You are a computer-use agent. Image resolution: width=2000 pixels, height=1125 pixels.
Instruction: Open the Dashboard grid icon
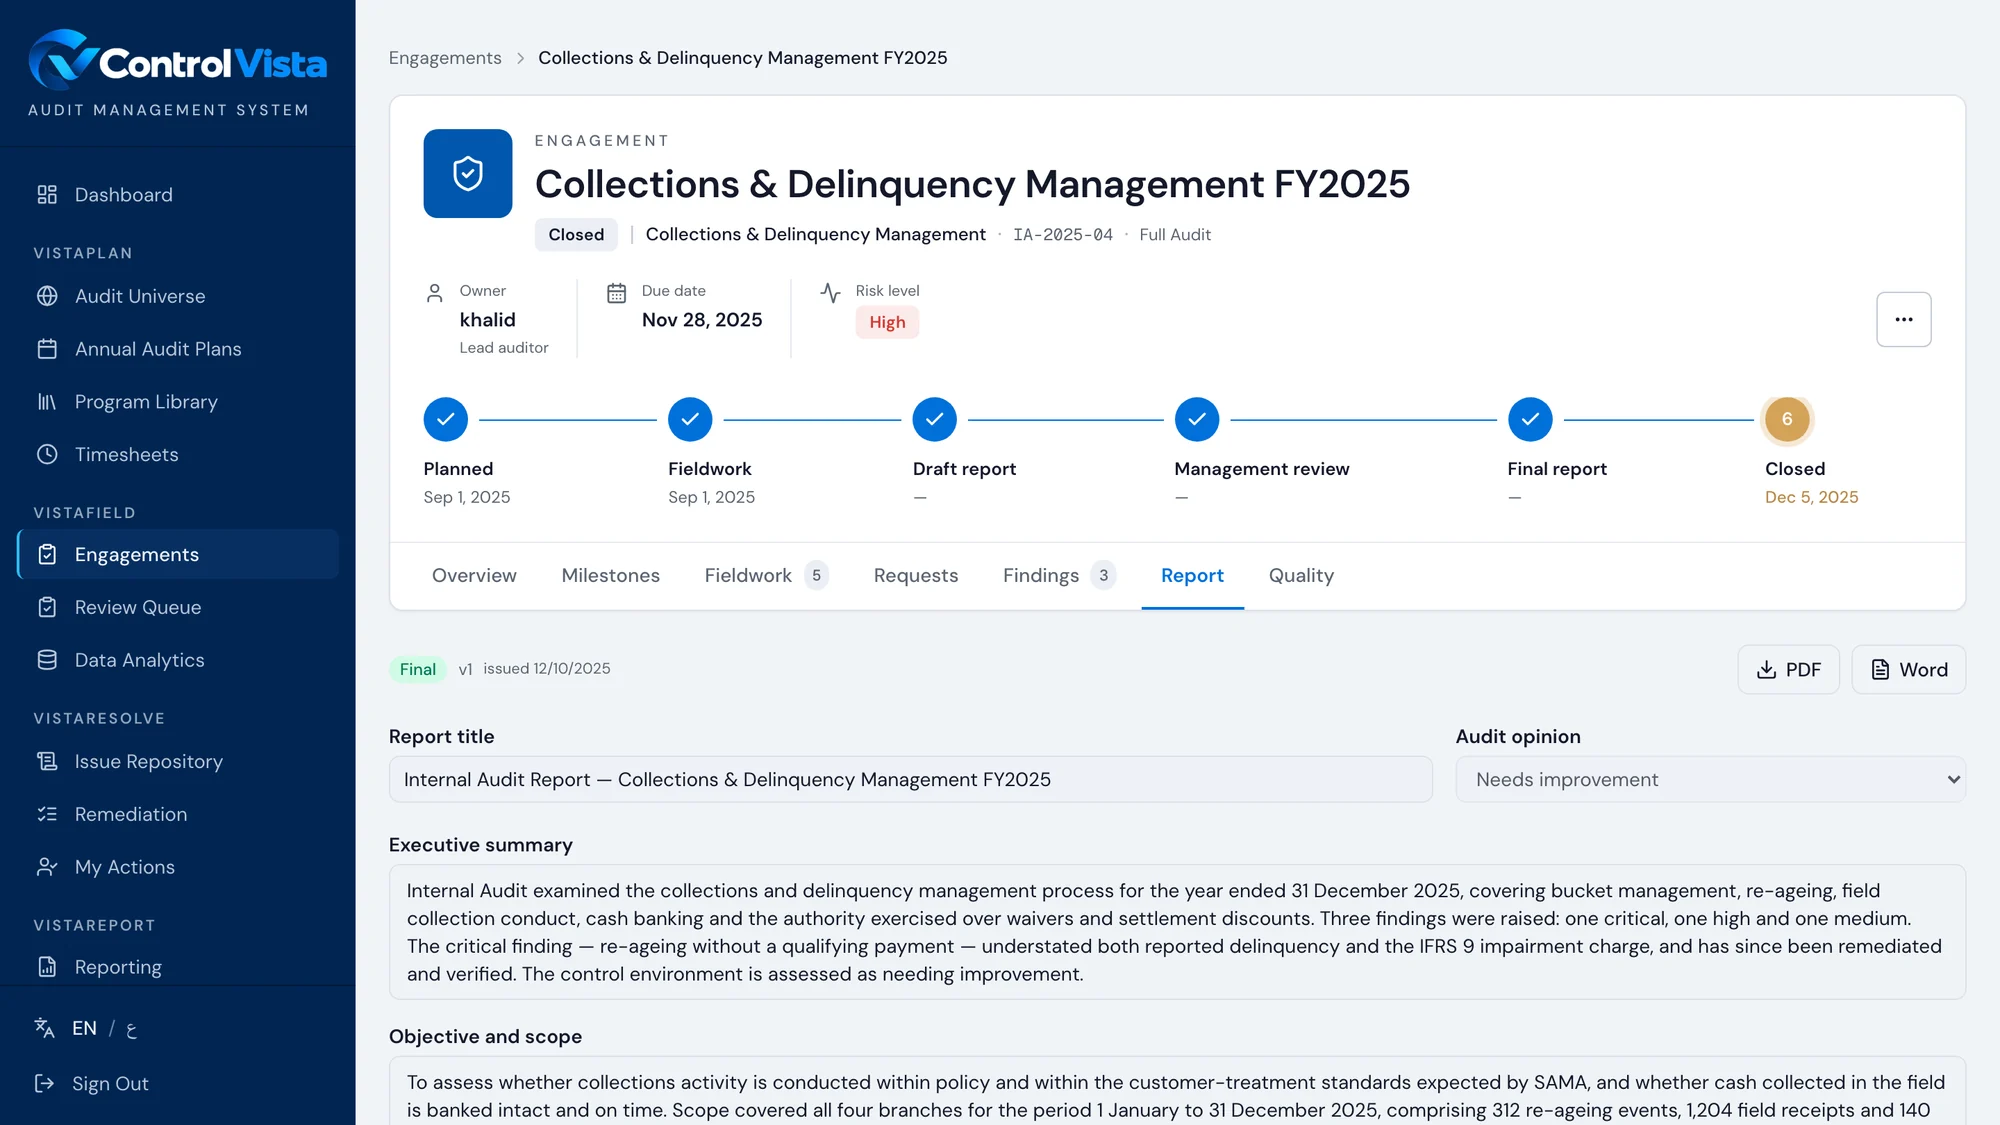point(47,194)
